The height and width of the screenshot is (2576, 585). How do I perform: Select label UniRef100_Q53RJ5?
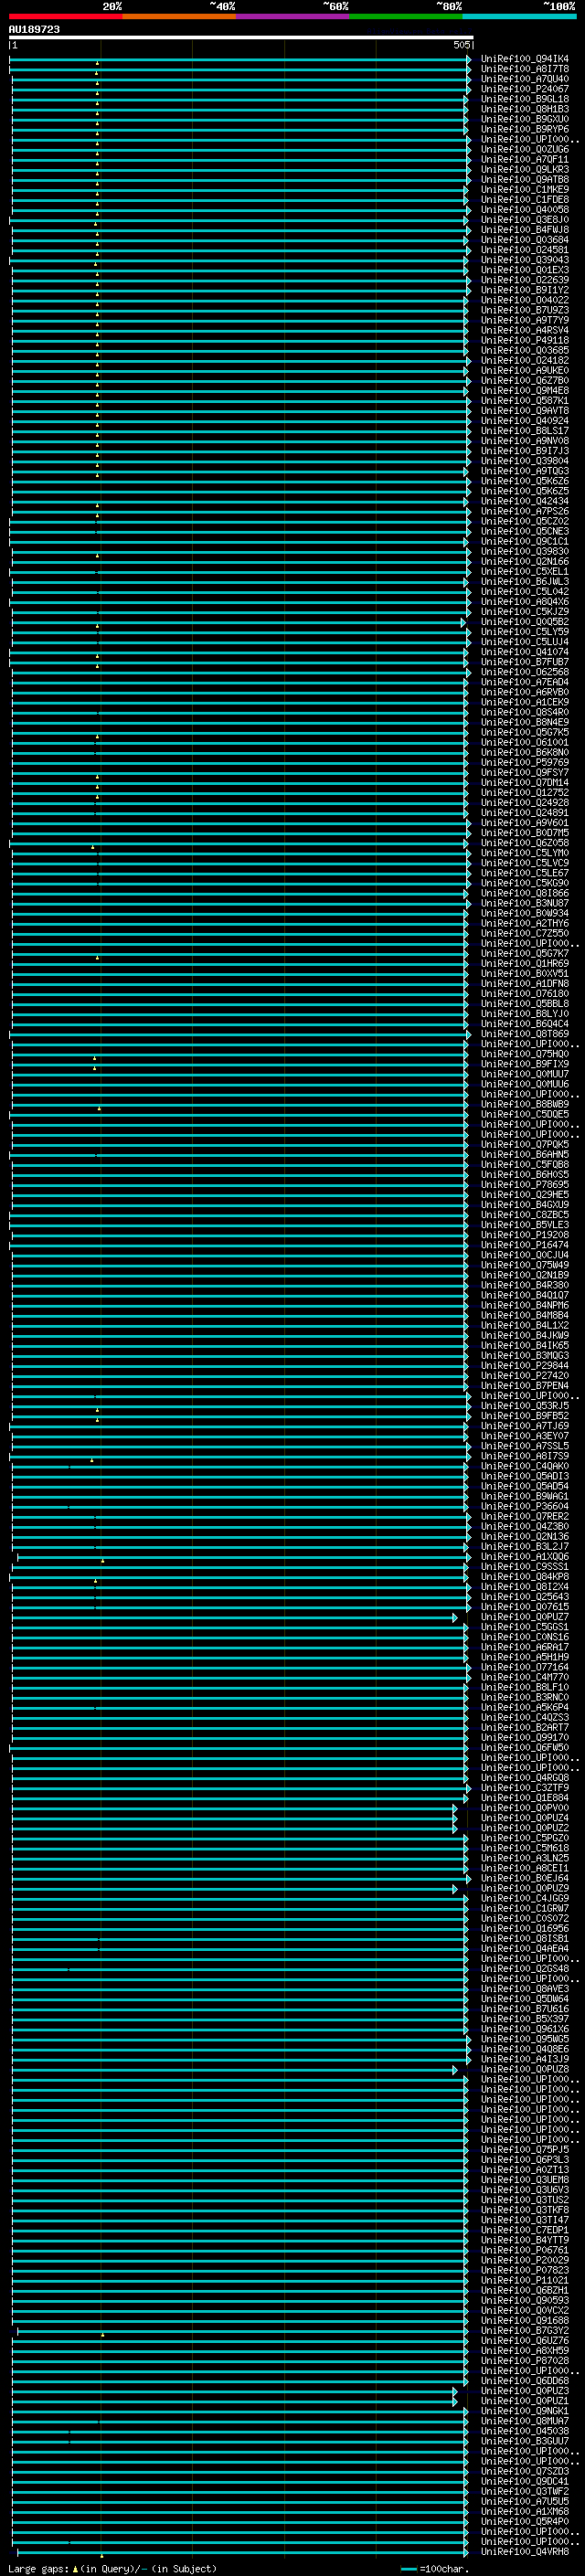pos(524,1405)
